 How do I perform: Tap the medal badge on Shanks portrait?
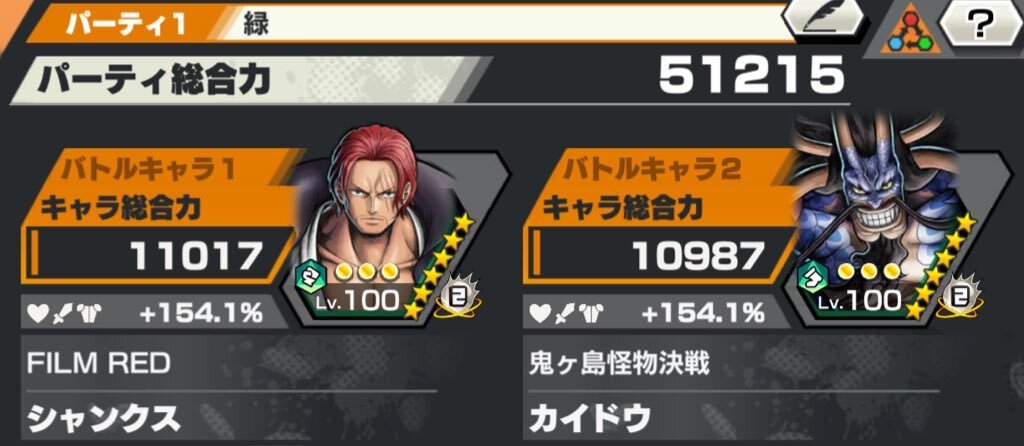pos(460,297)
